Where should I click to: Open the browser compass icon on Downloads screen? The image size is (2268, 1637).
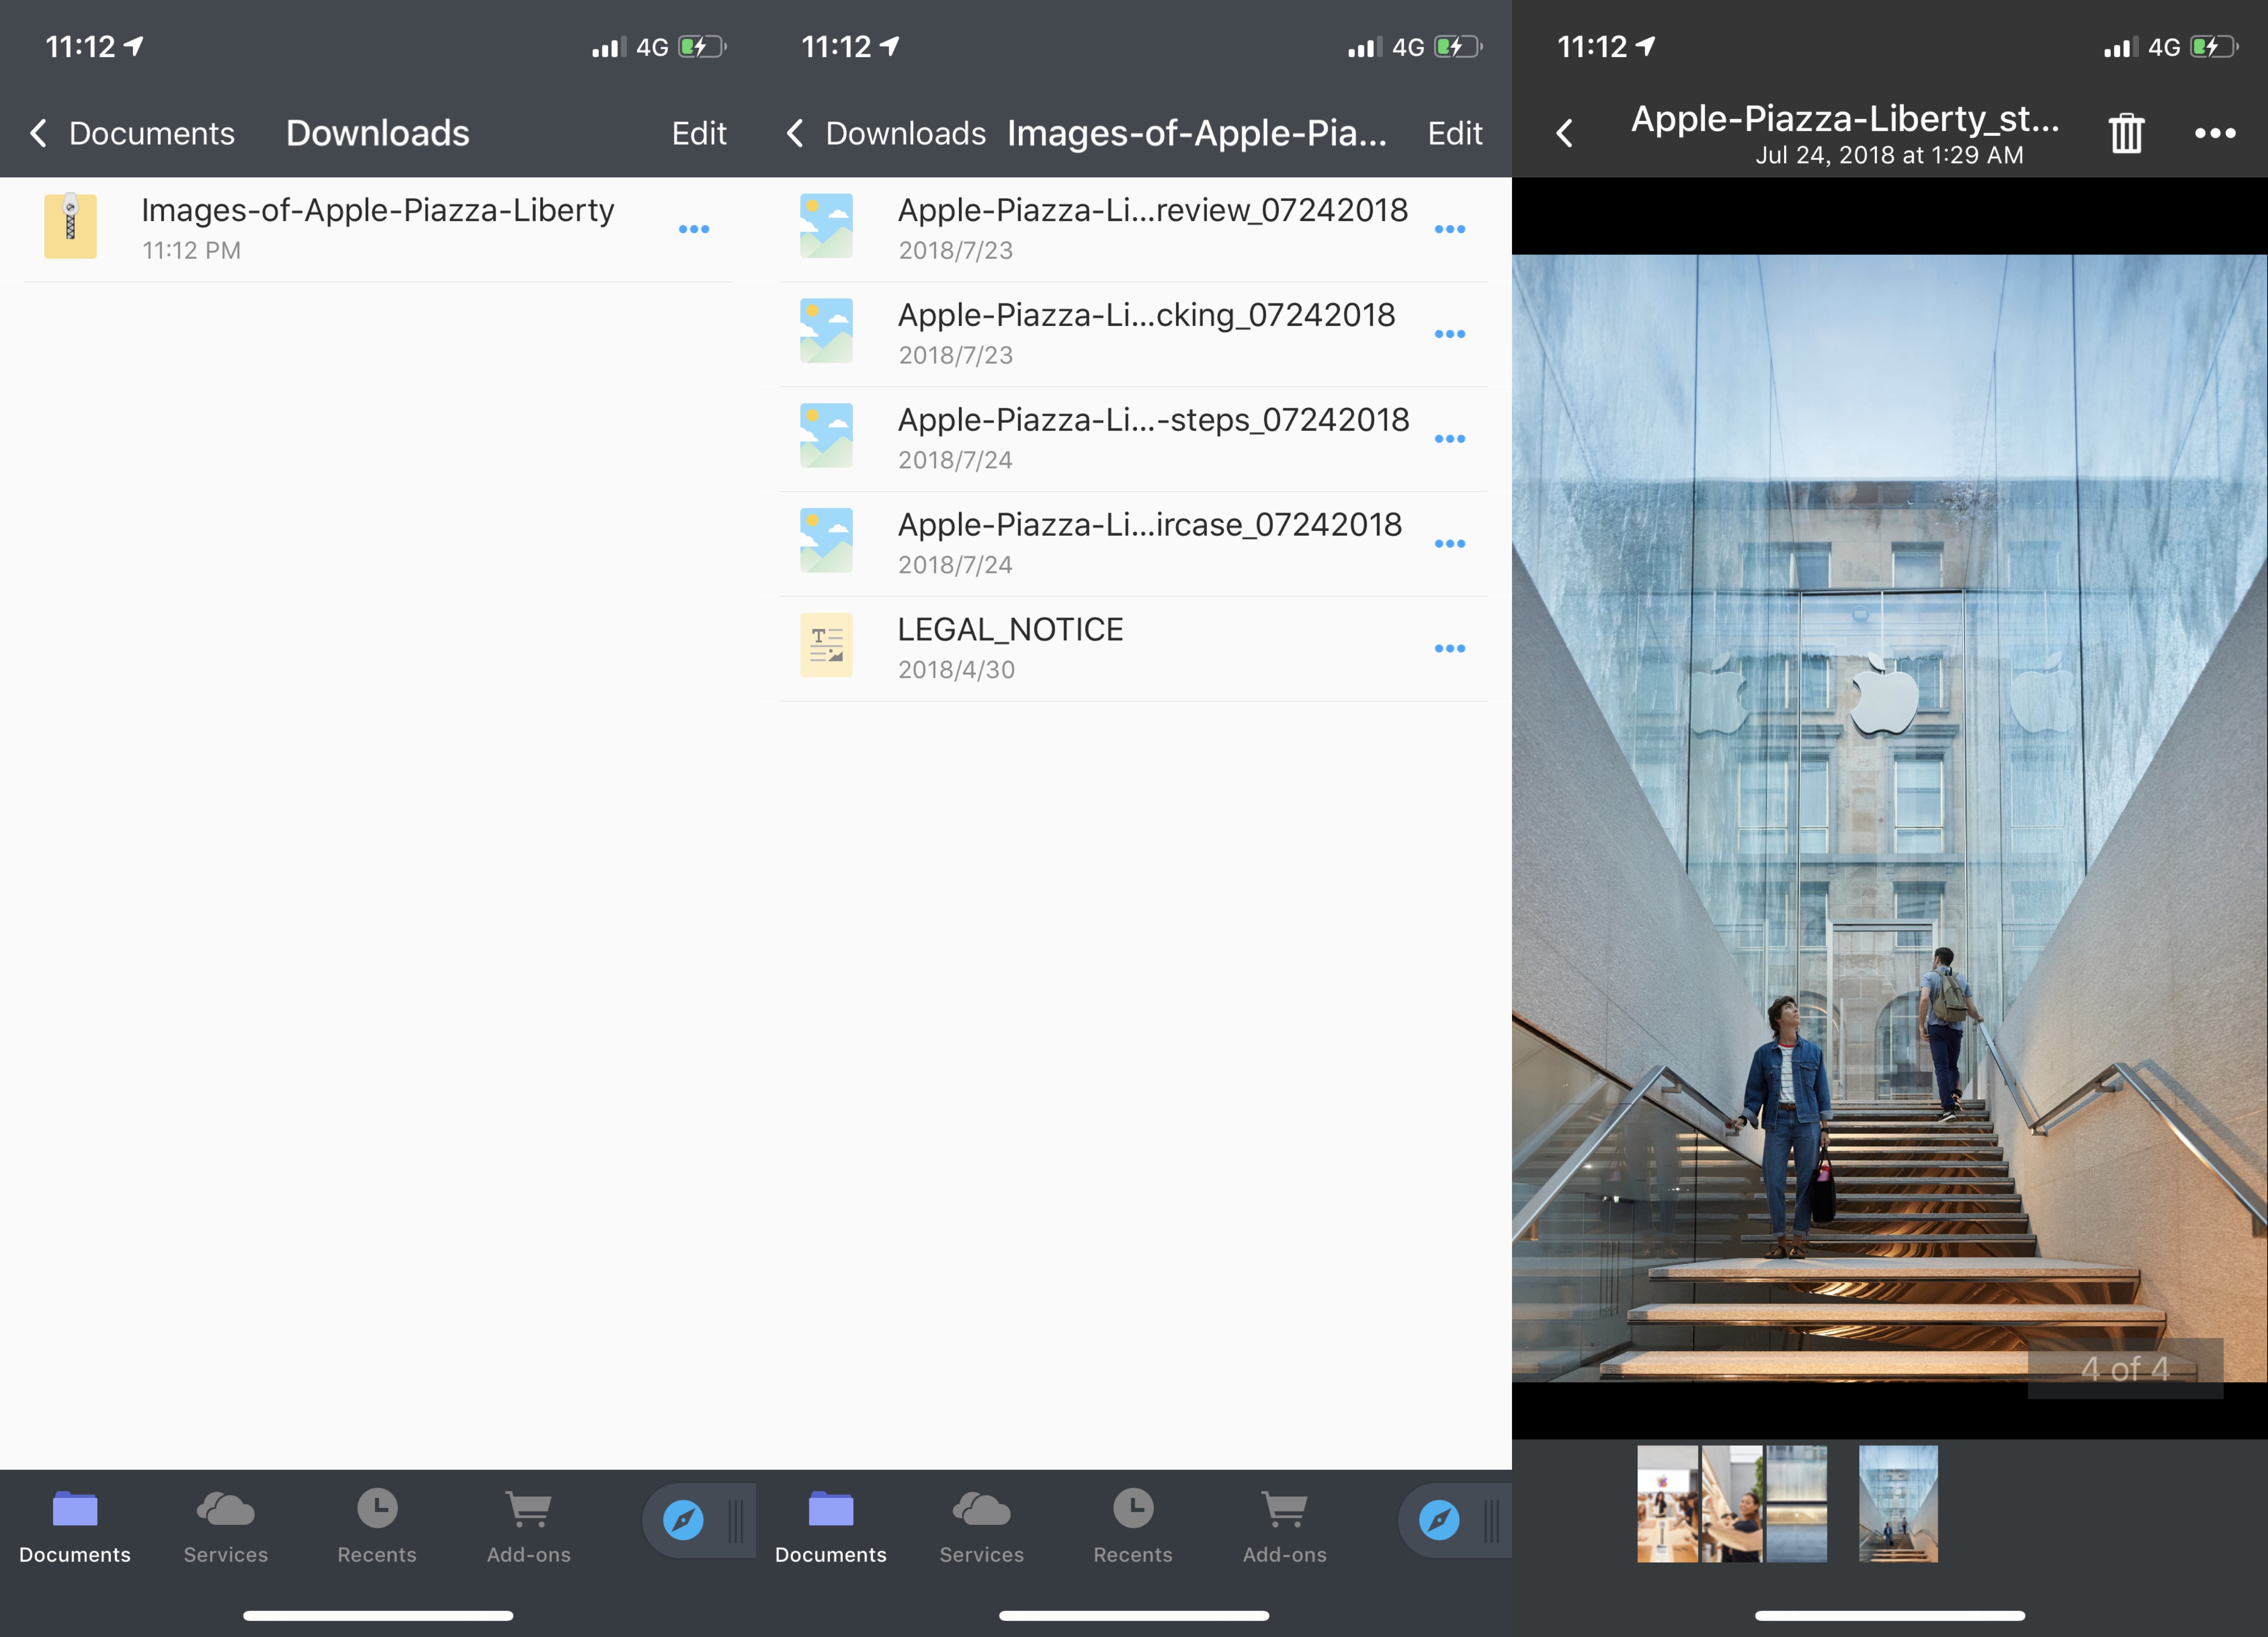[684, 1520]
